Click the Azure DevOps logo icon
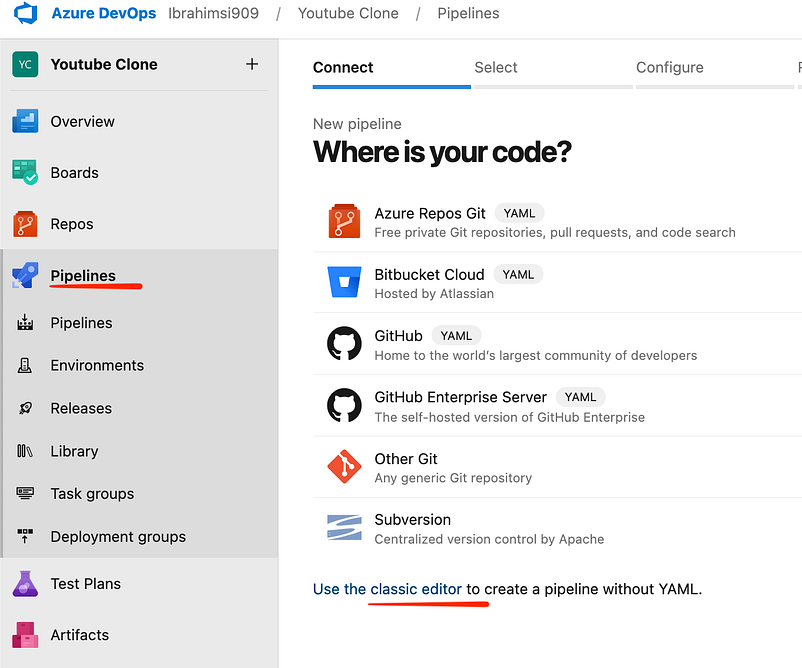The width and height of the screenshot is (802, 668). click(26, 13)
